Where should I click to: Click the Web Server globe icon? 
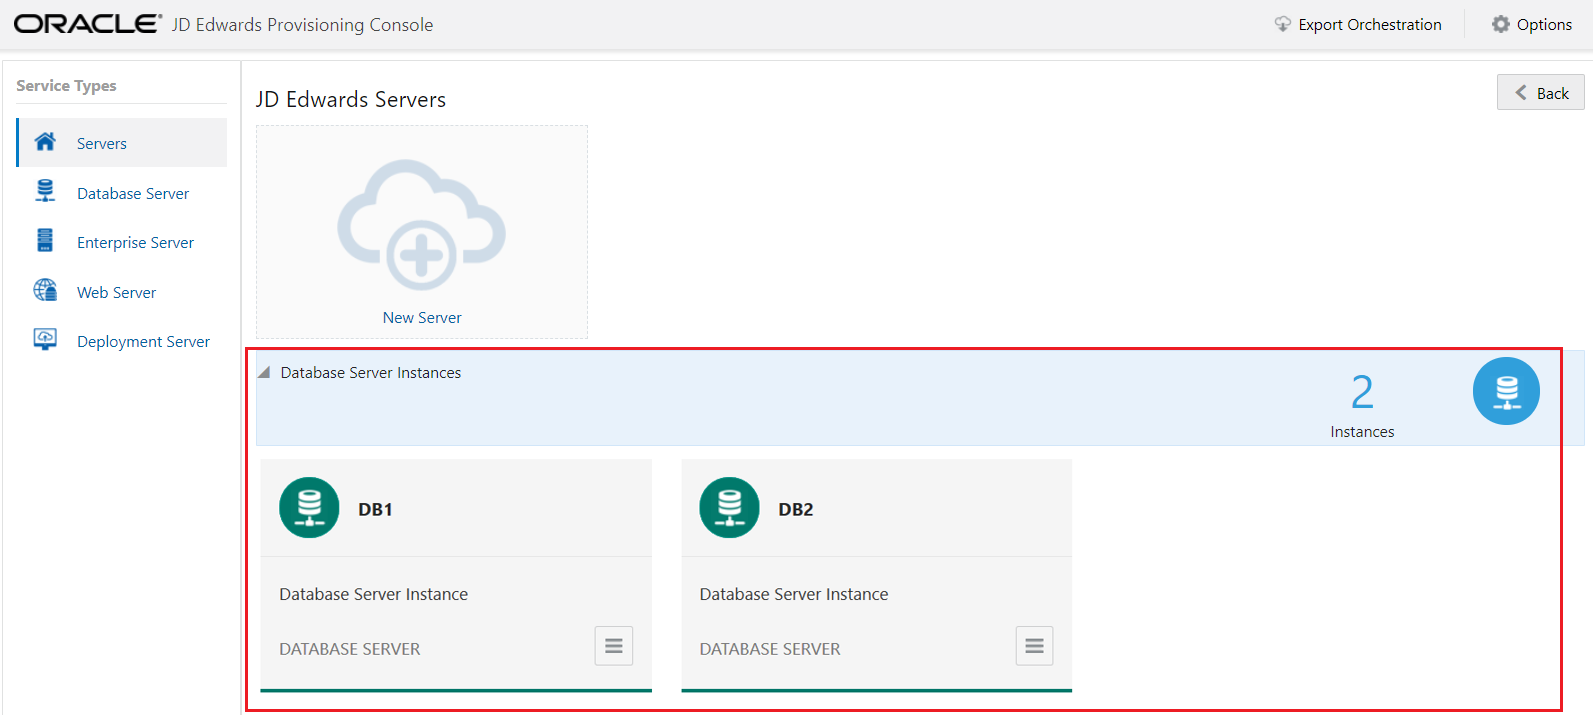coord(45,290)
